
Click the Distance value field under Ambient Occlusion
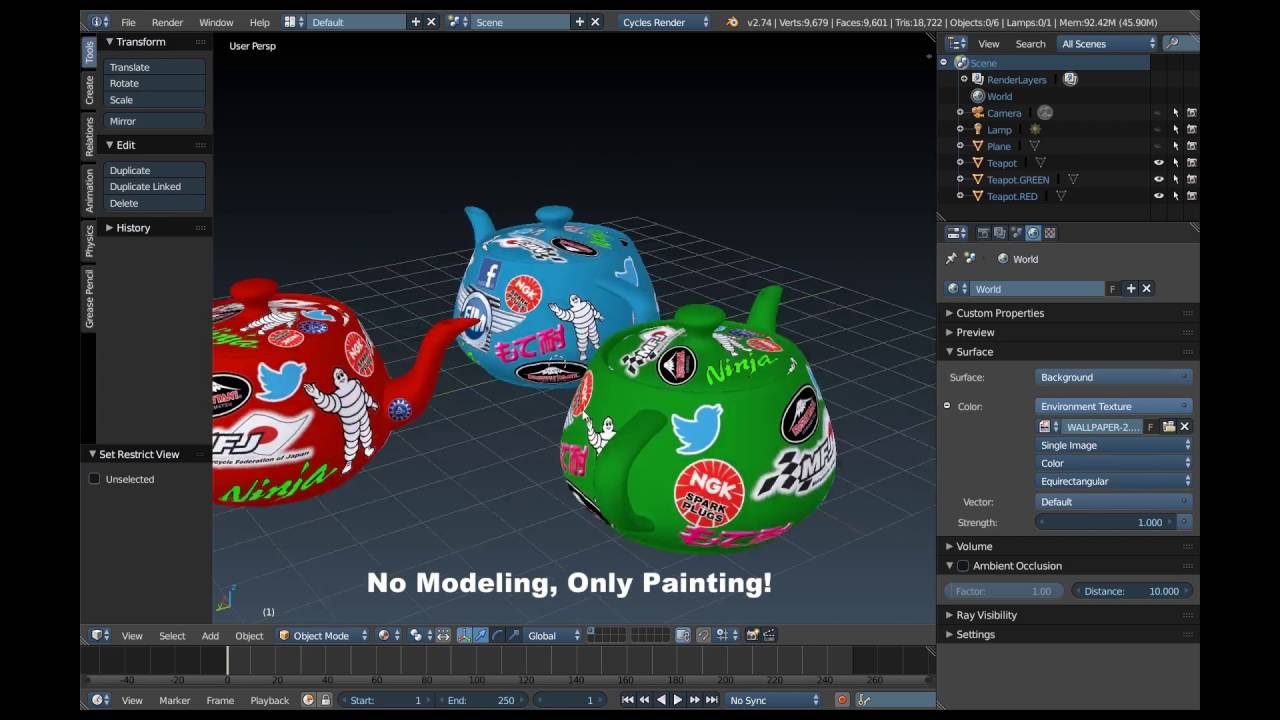(1132, 591)
